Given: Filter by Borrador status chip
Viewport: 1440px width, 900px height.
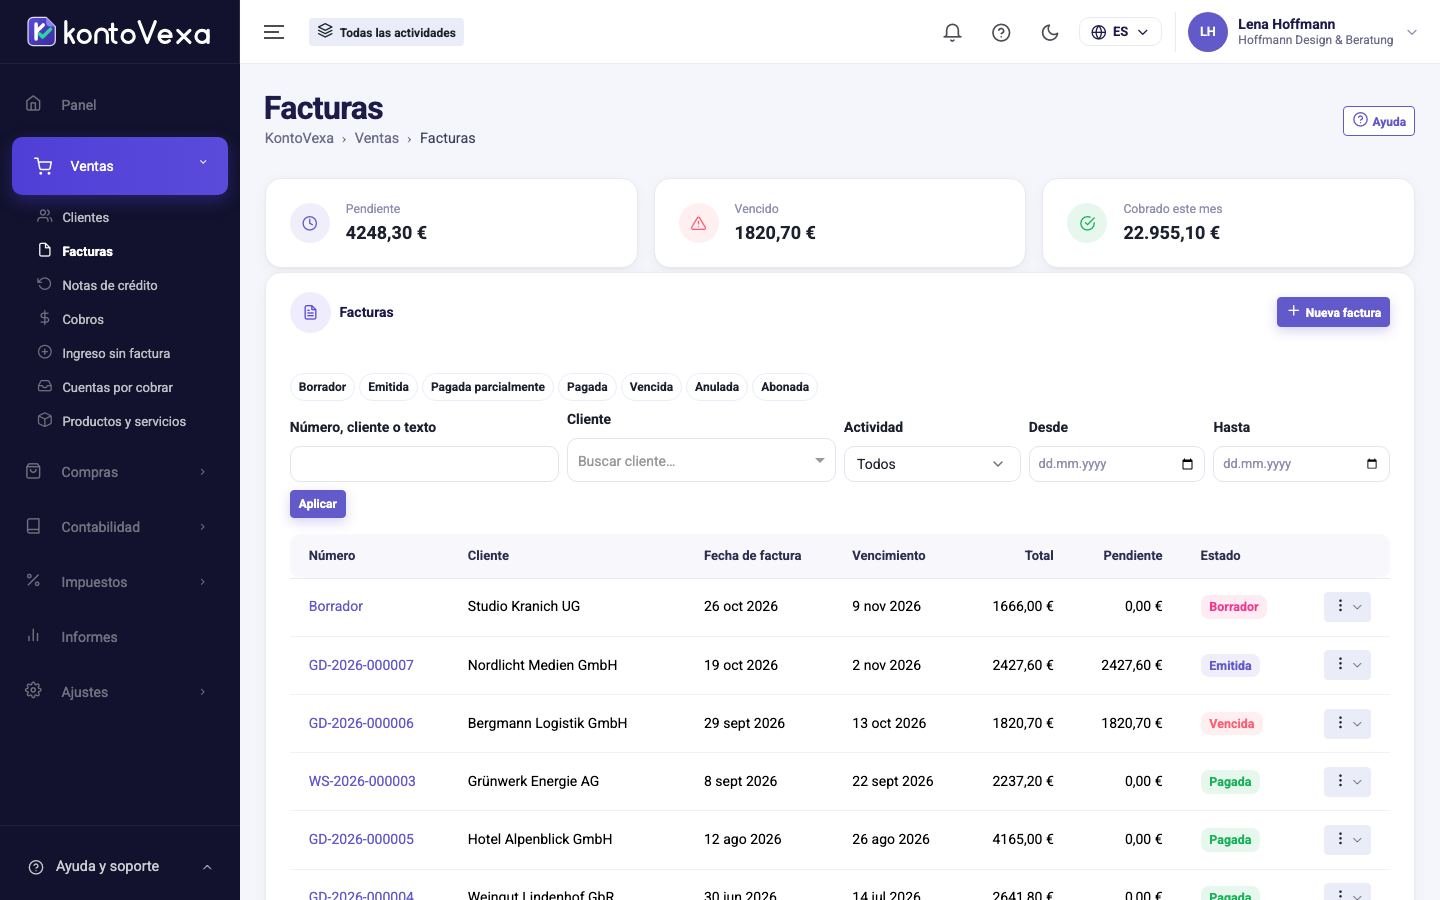Looking at the screenshot, I should click(x=322, y=387).
